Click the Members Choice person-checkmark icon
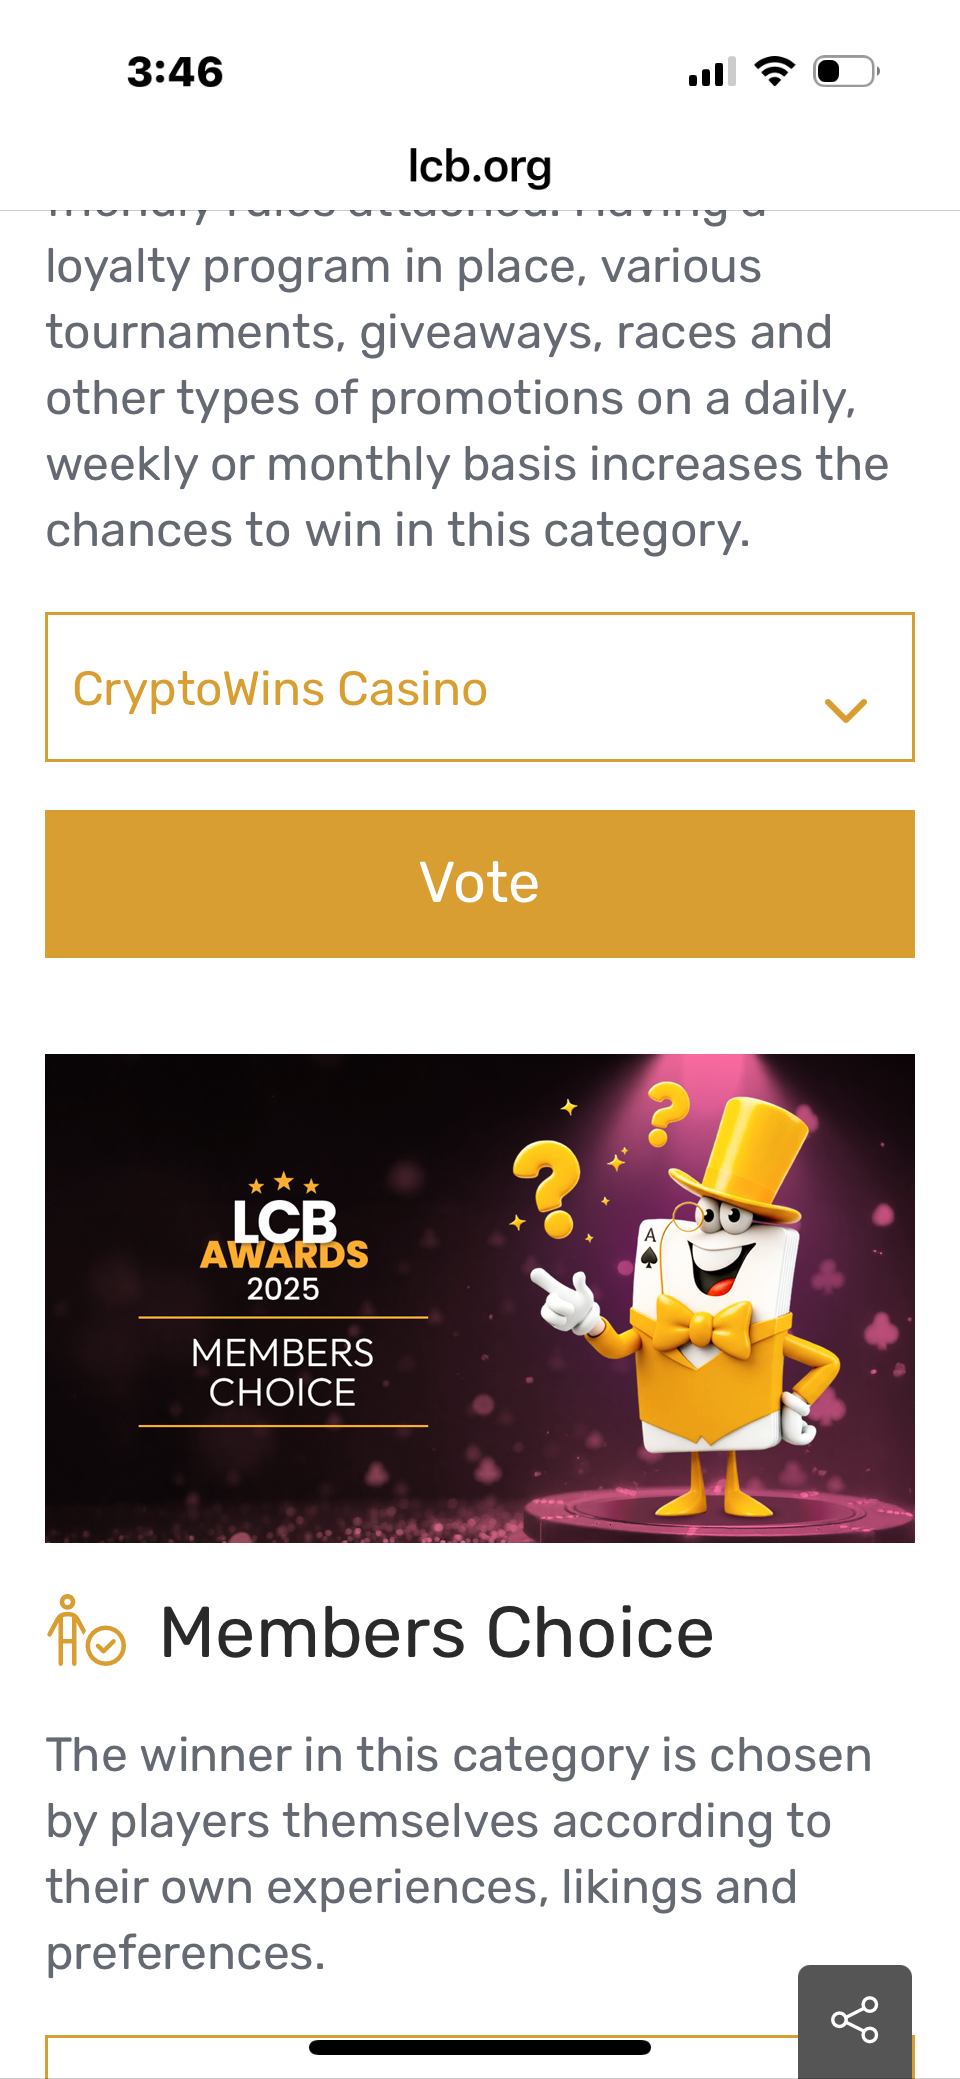Viewport: 960px width, 2079px height. [86, 1631]
